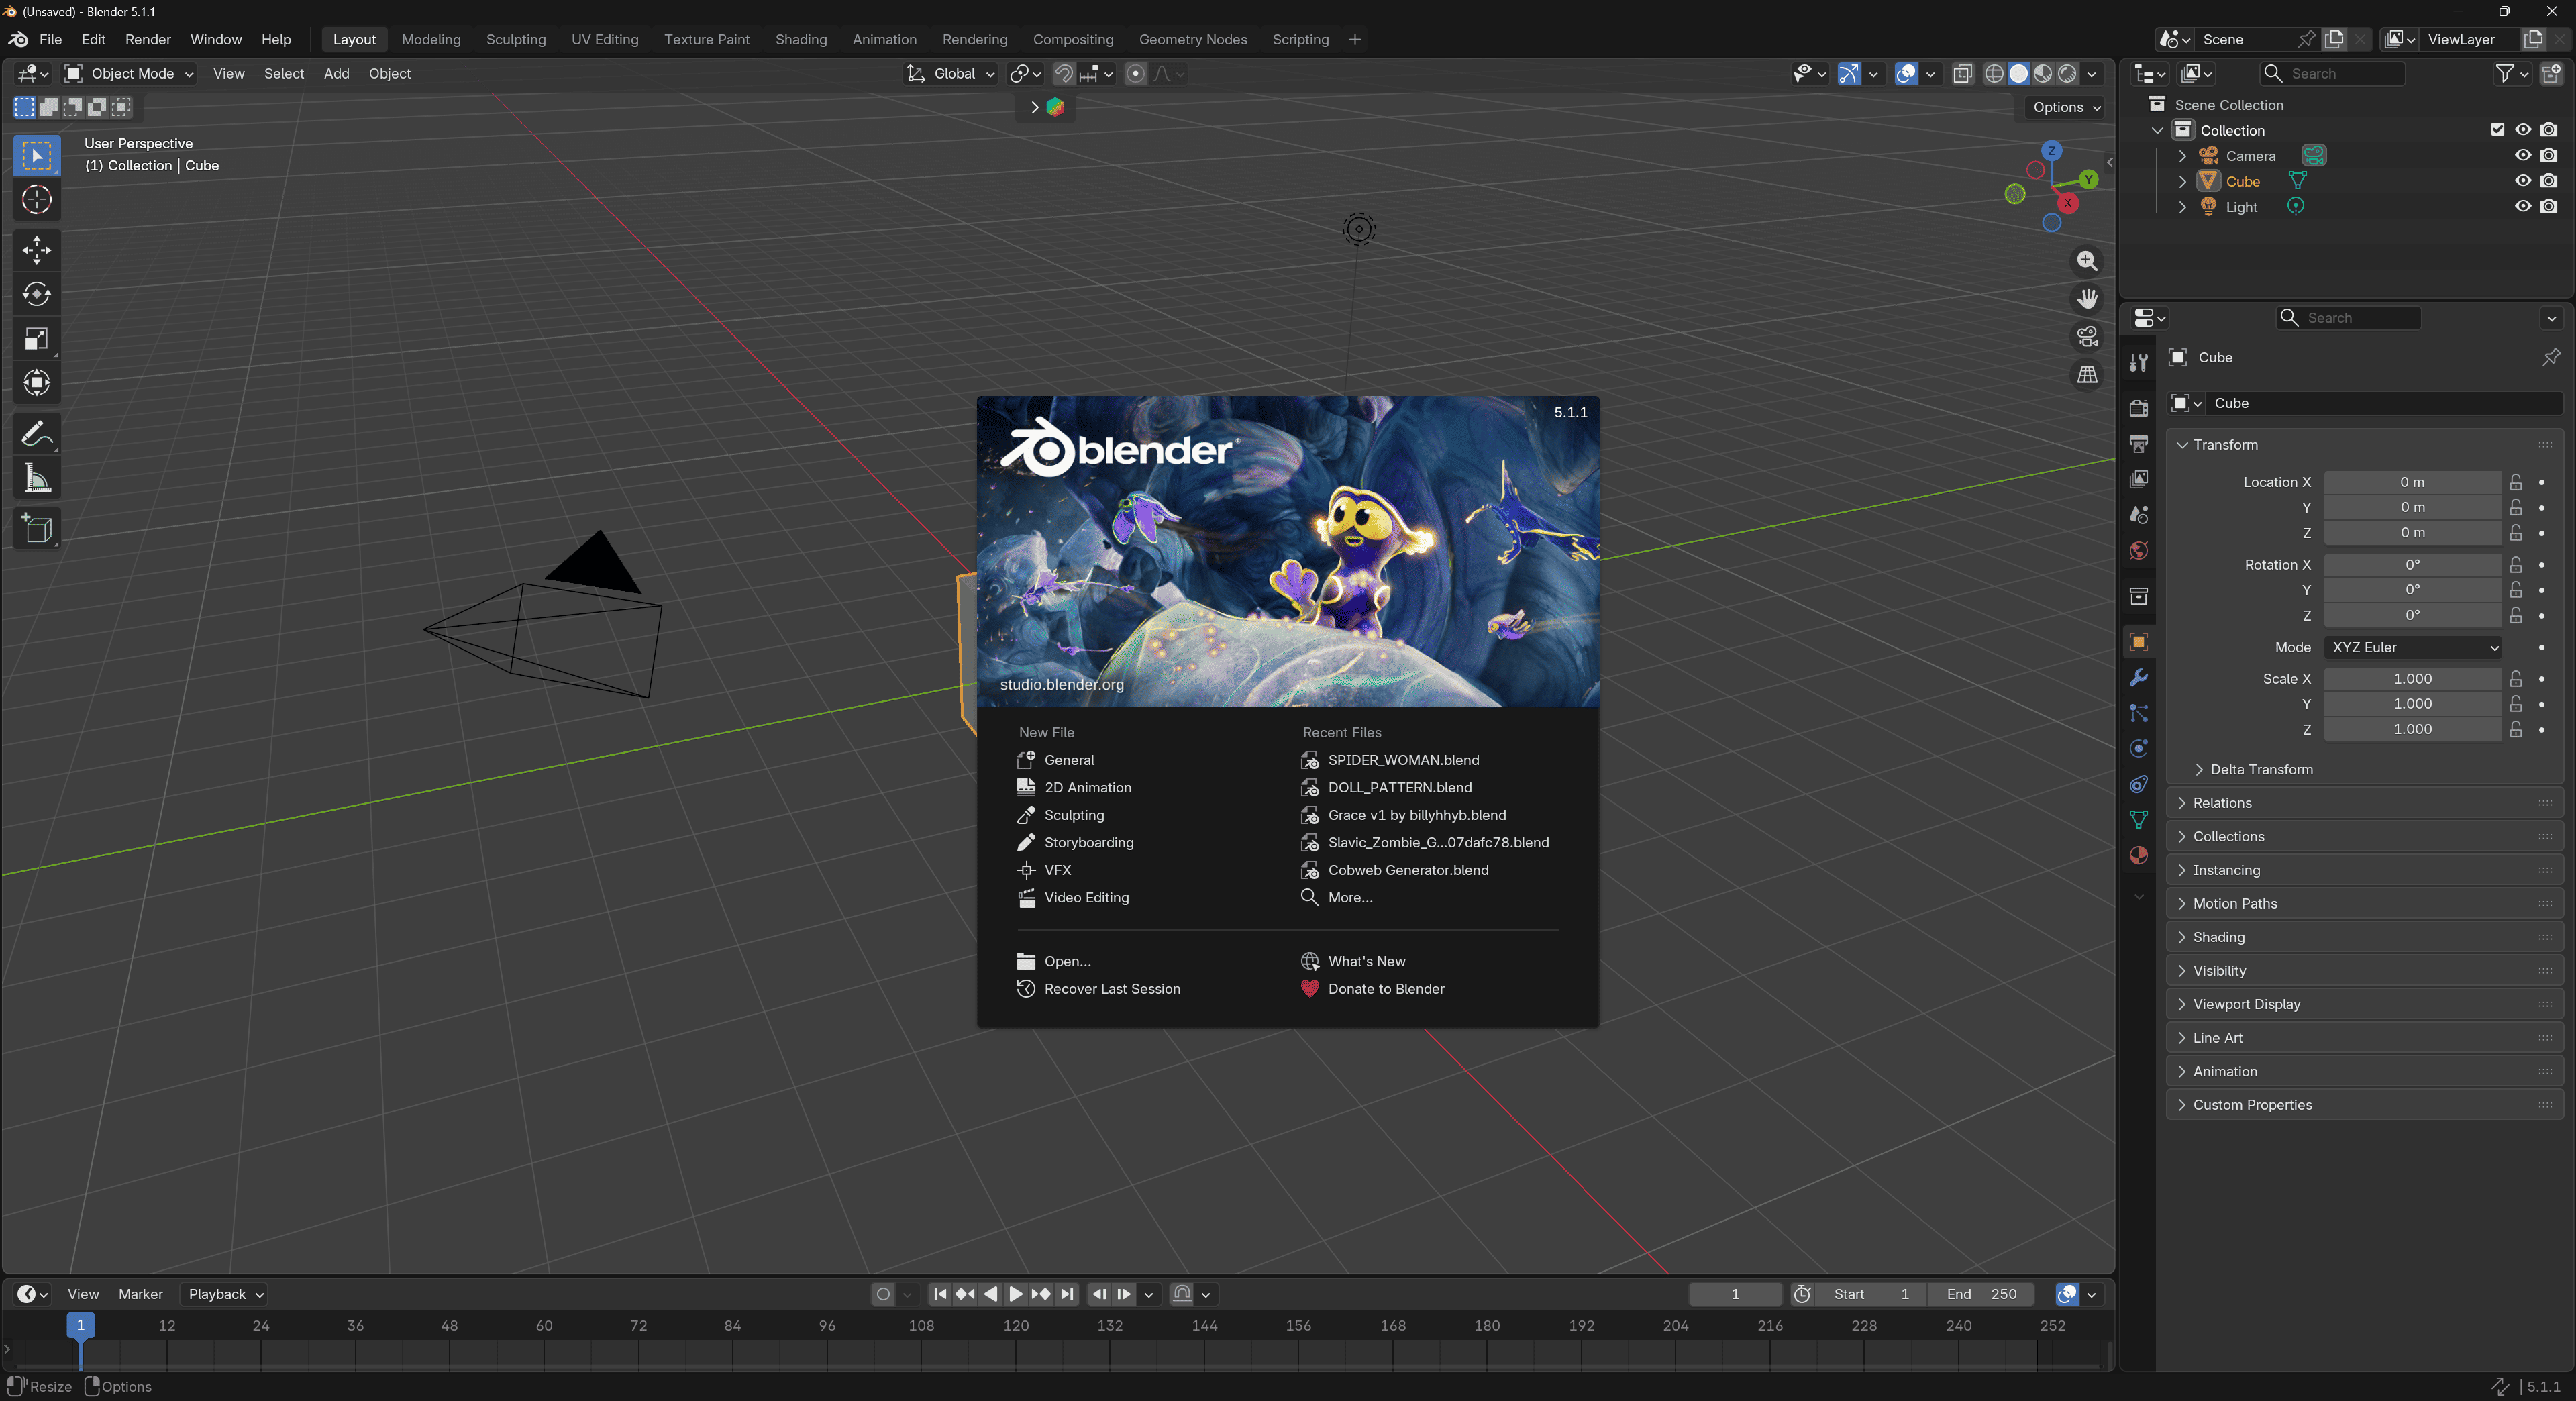Open SPIDER_WOMAN.blend from recent files
The width and height of the screenshot is (2576, 1401).
[x=1402, y=760]
